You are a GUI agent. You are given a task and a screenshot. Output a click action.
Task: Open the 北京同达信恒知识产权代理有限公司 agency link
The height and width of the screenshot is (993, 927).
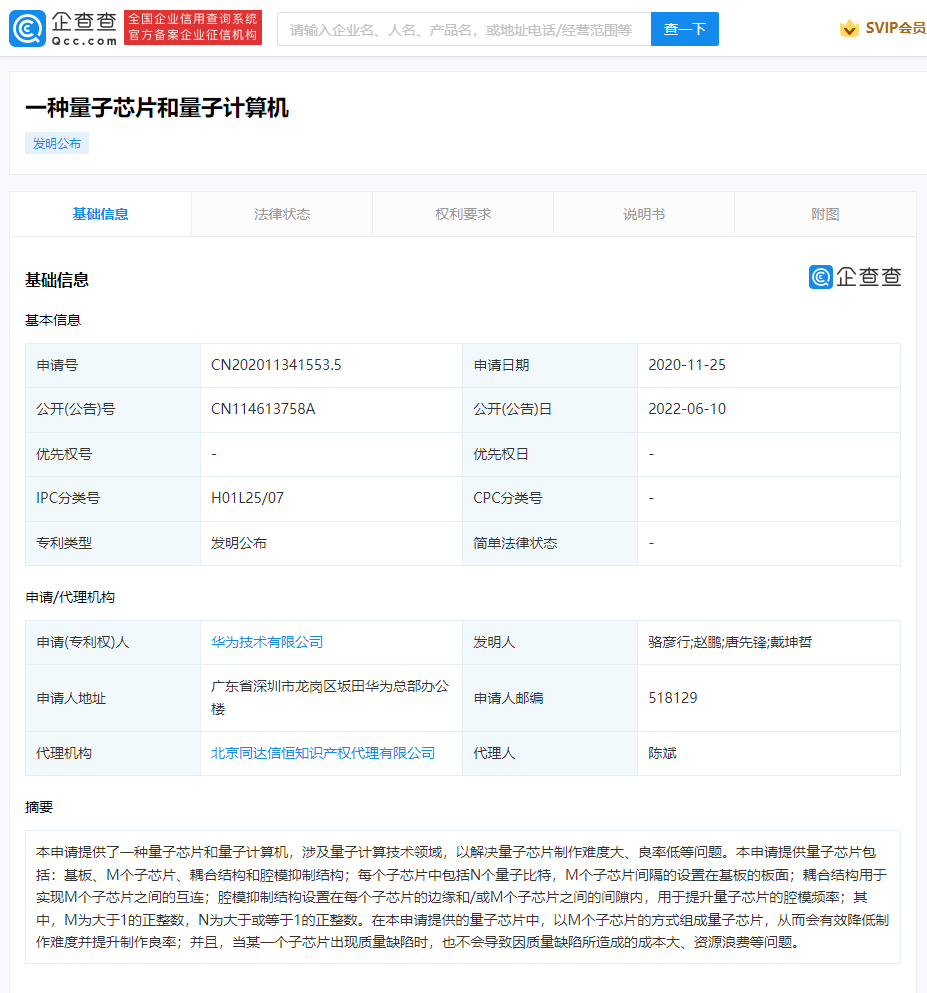[x=323, y=753]
